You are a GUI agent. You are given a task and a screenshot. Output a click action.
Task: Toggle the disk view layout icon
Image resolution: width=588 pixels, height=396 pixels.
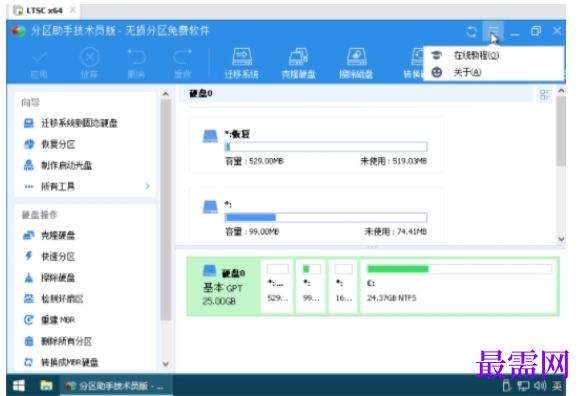[x=544, y=94]
